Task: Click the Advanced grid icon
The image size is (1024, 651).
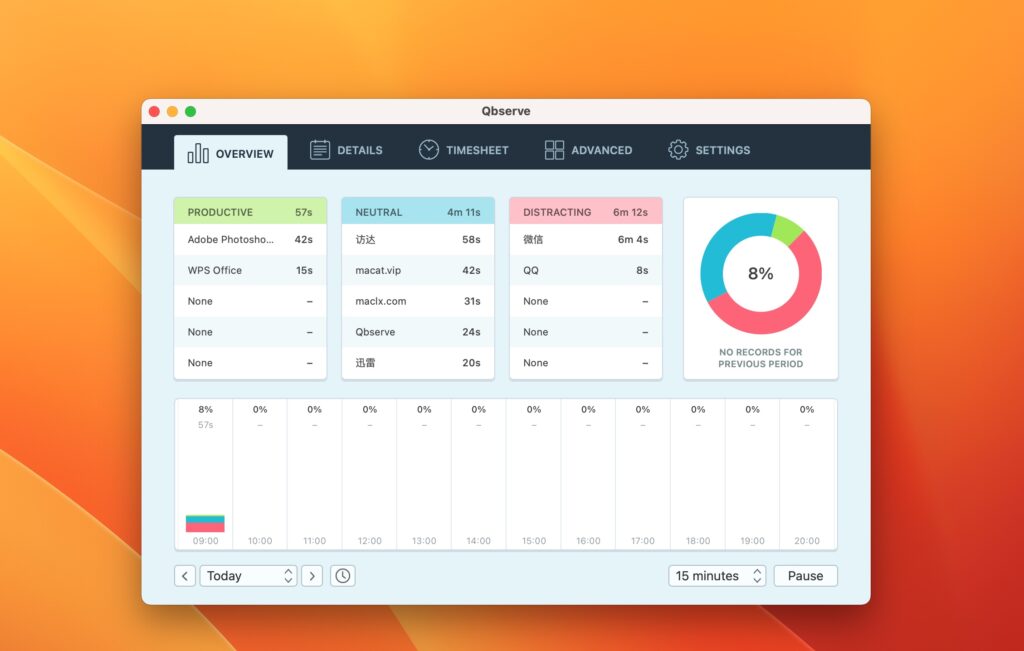Action: (554, 150)
